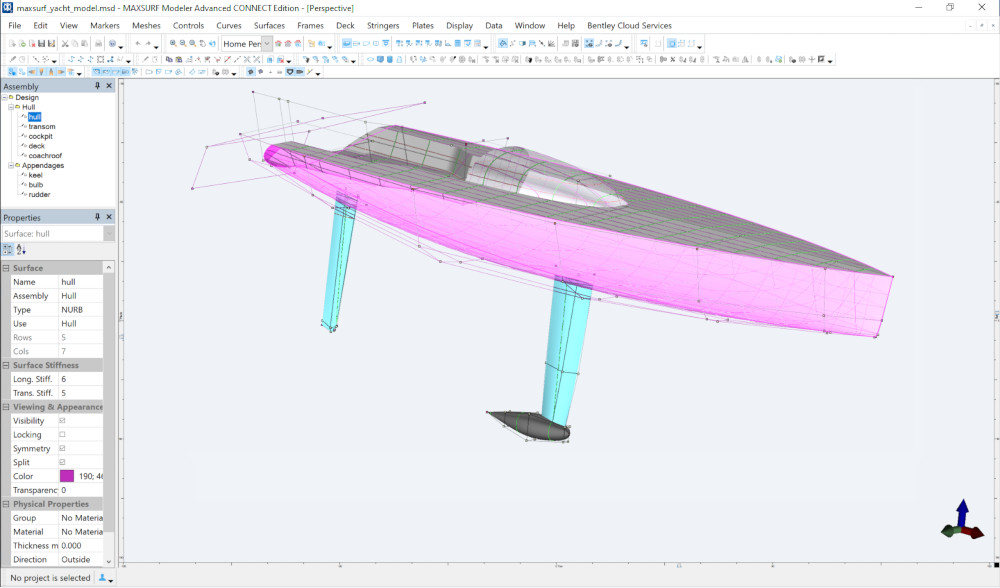Open the Surfaces menu
Viewport: 1000px width, 588px height.
[269, 25]
